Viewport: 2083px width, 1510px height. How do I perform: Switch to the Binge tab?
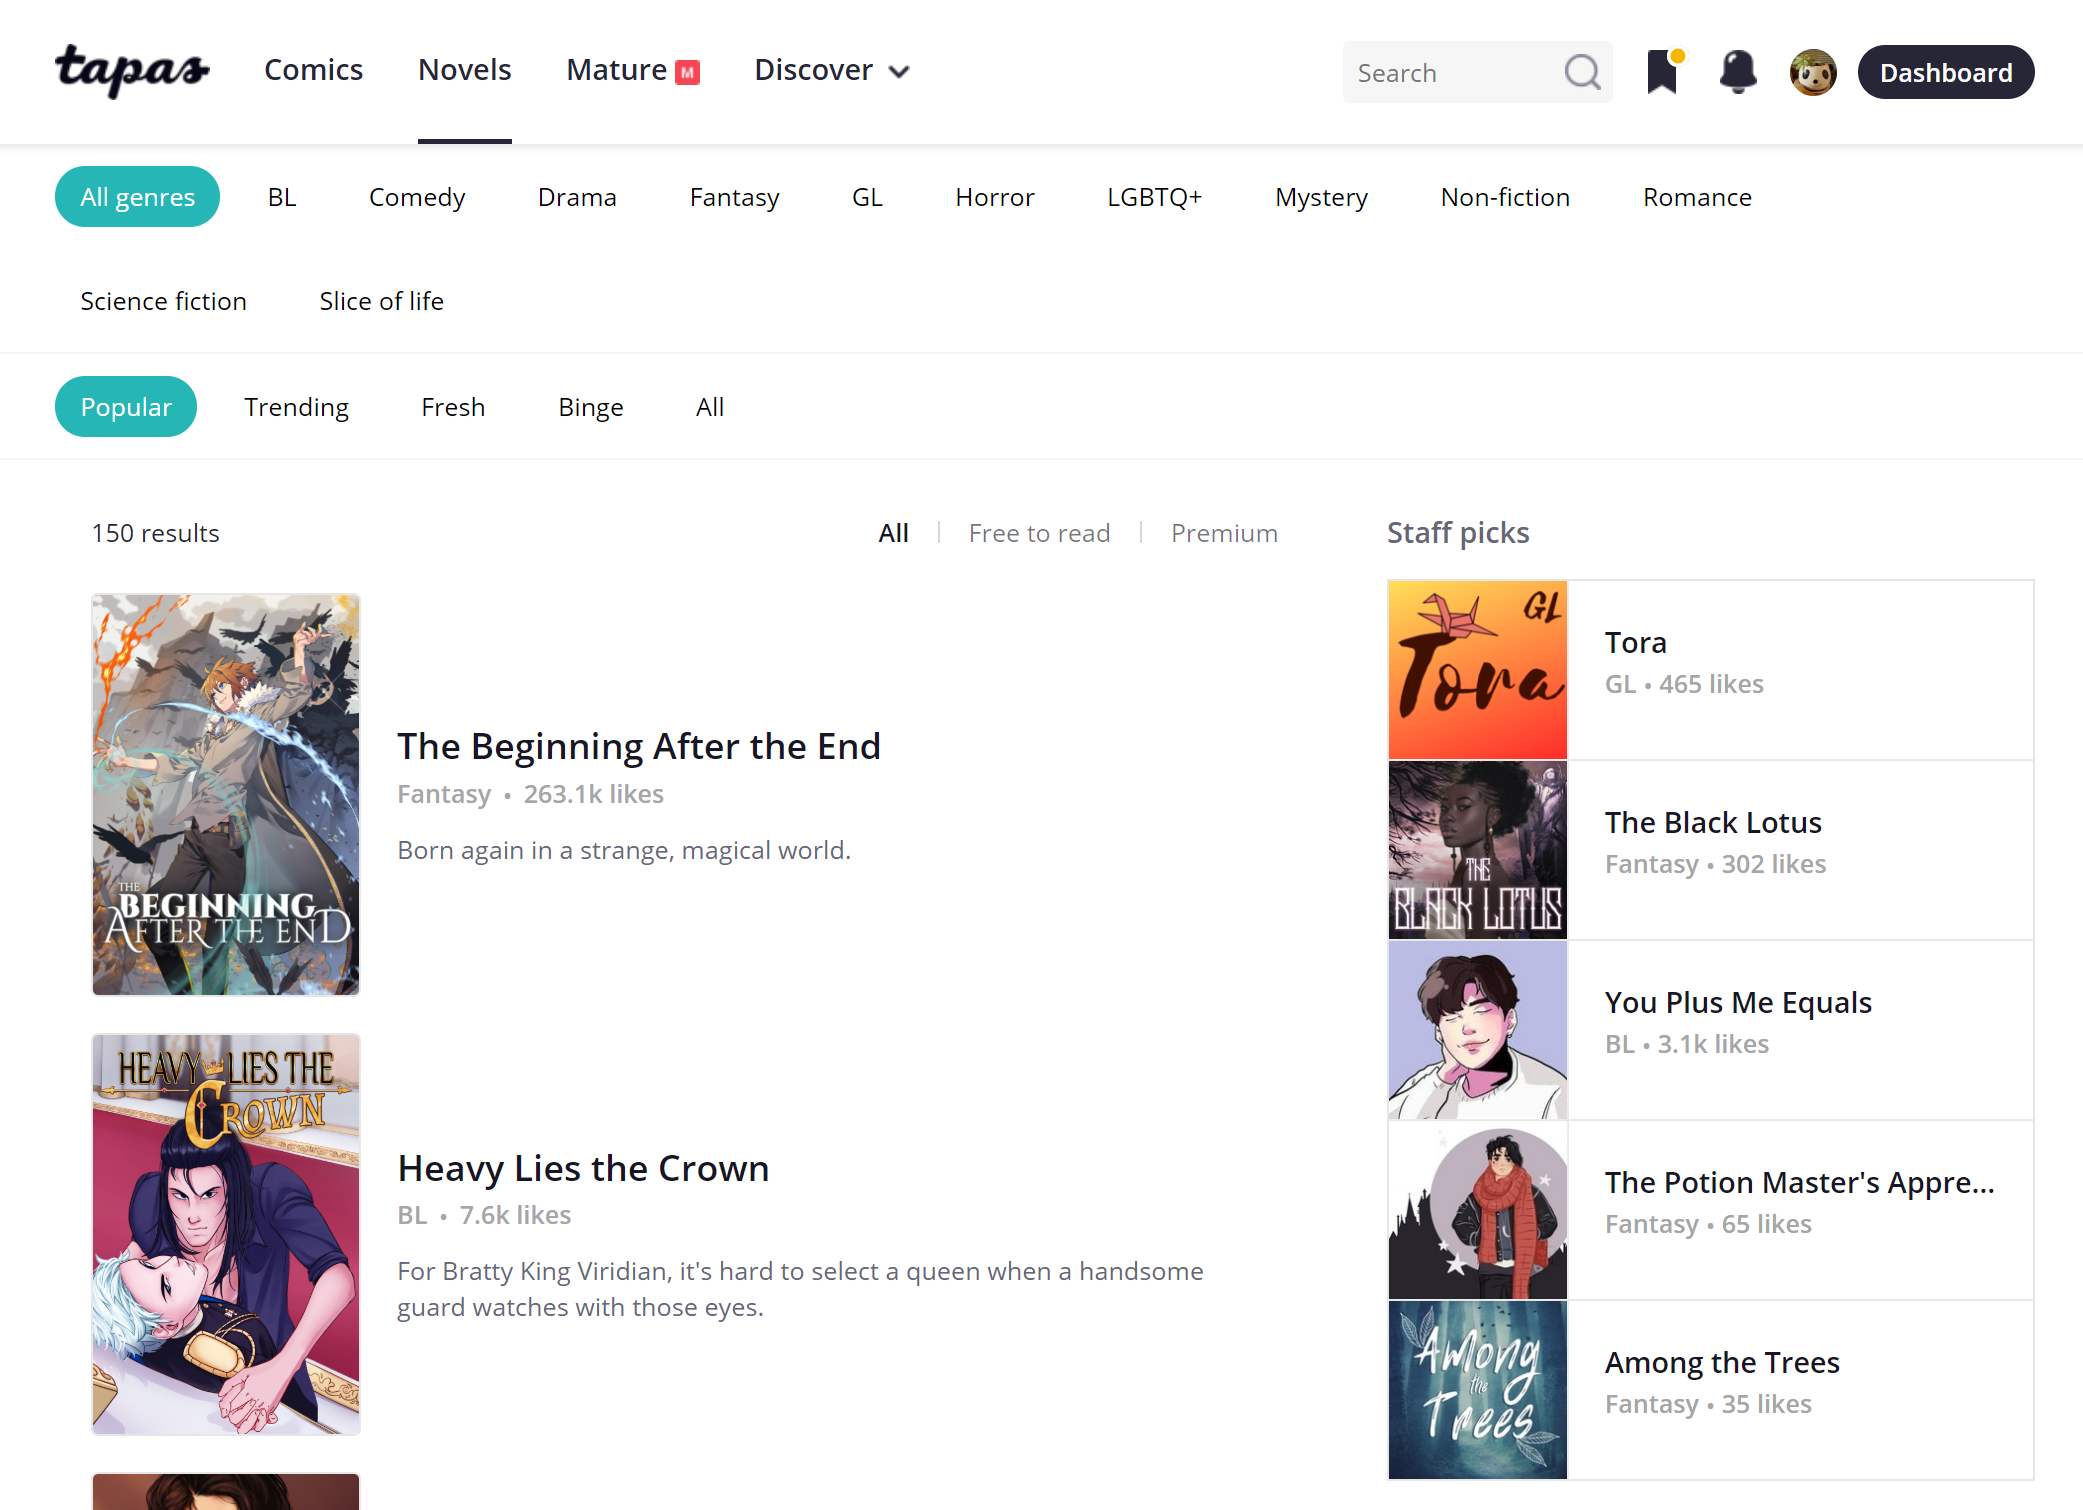pos(590,407)
